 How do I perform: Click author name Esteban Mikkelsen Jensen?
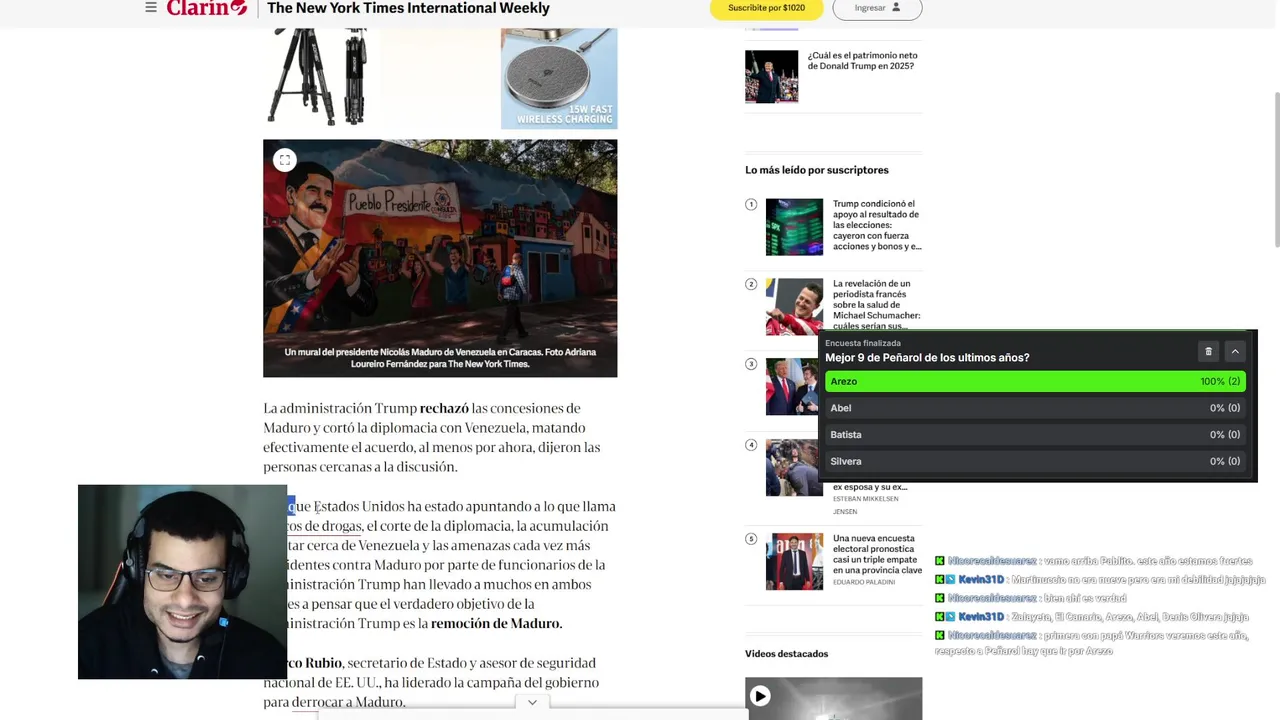[865, 505]
